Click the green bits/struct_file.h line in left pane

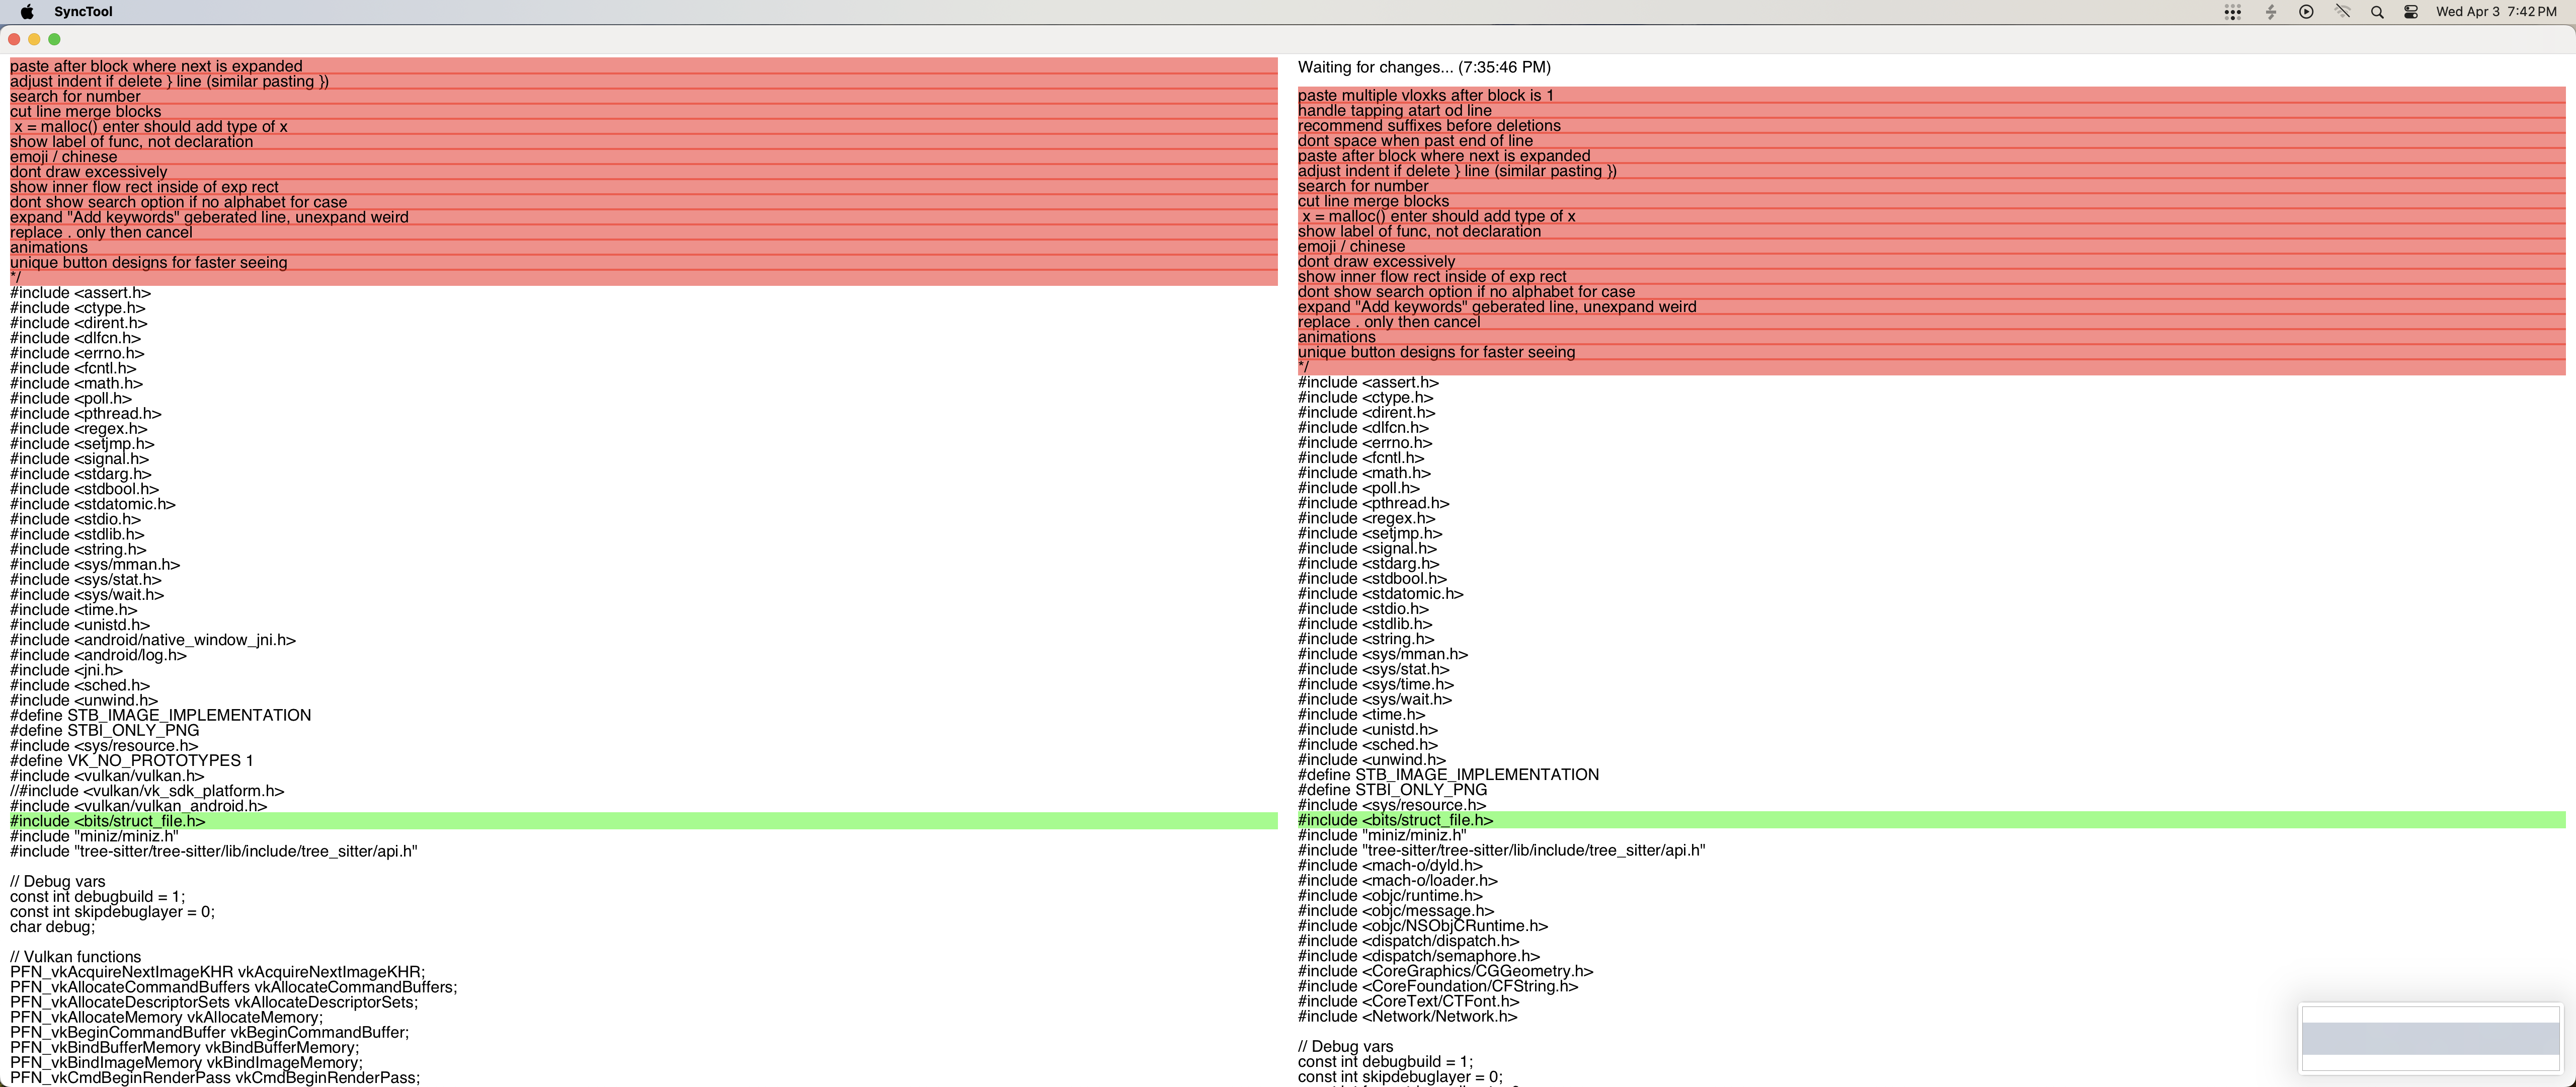(108, 821)
